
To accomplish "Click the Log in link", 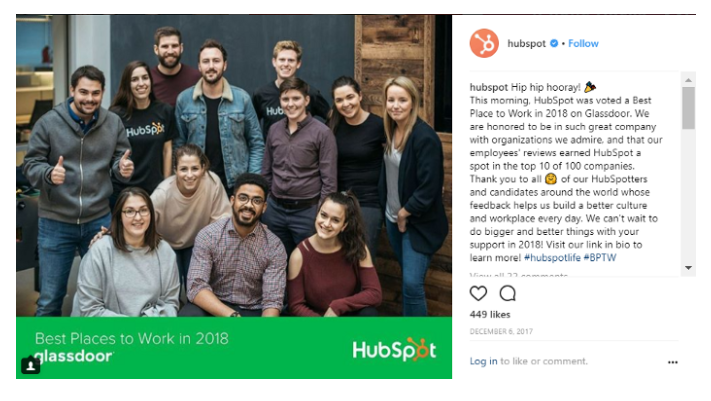I will [483, 361].
